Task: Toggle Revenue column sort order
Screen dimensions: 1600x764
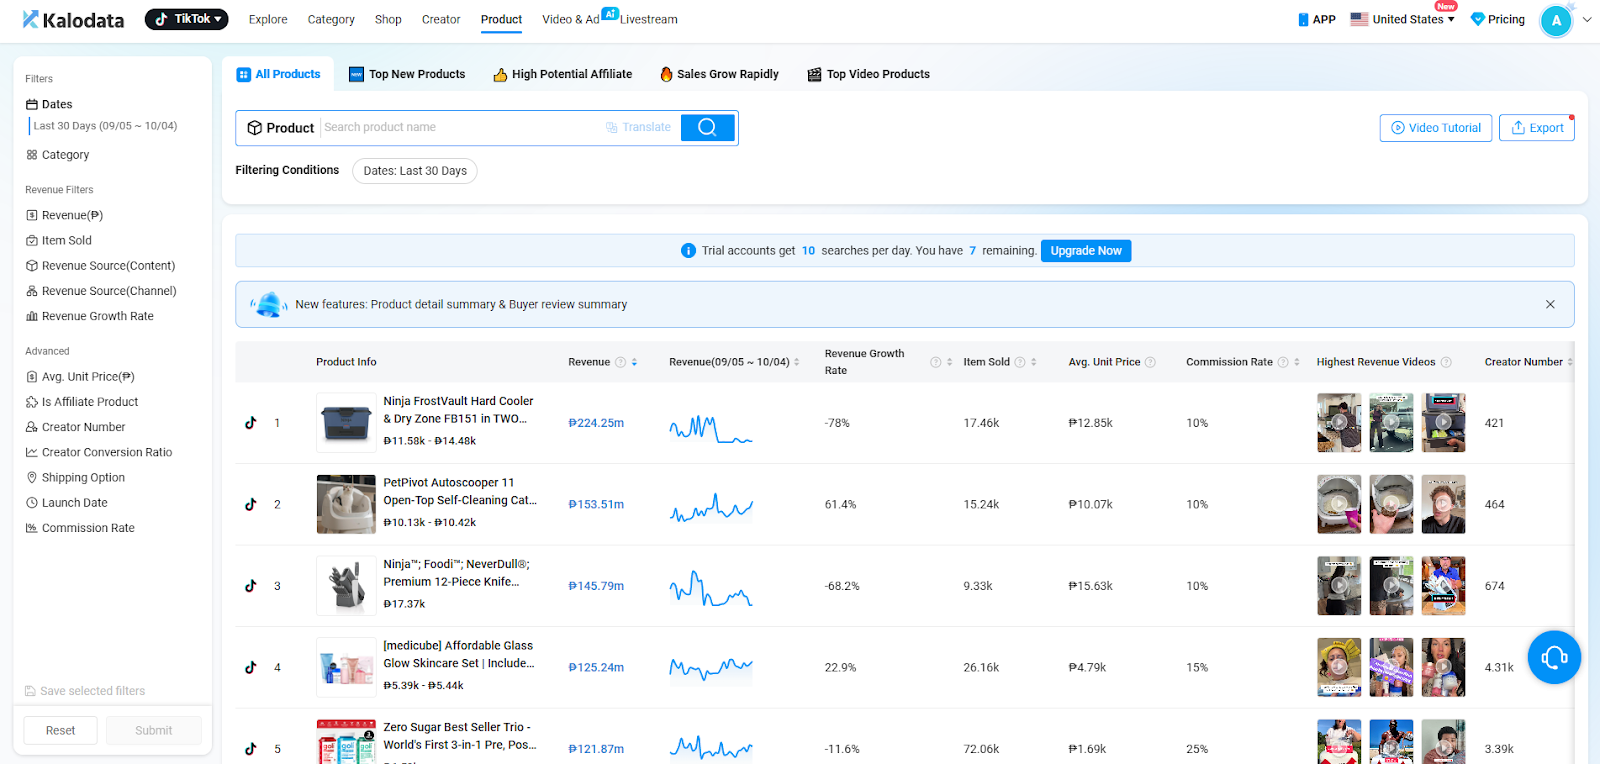Action: 634,362
